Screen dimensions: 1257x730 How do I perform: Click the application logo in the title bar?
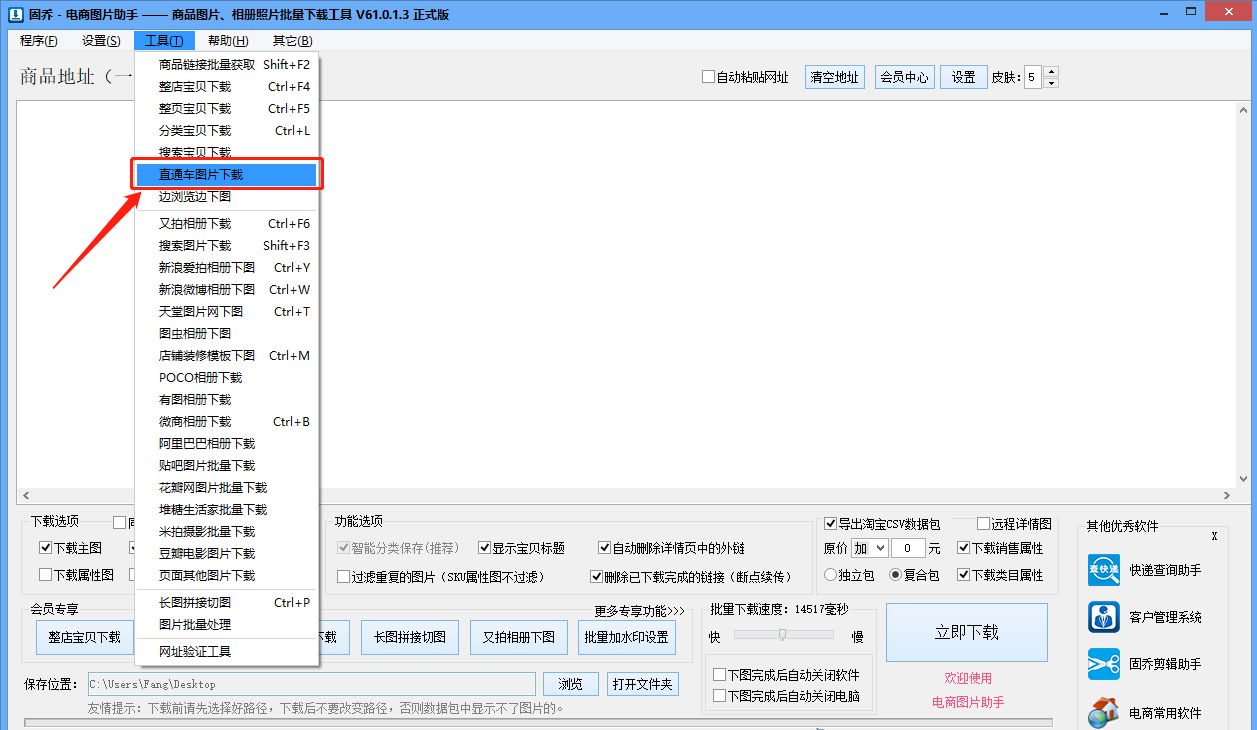point(13,12)
